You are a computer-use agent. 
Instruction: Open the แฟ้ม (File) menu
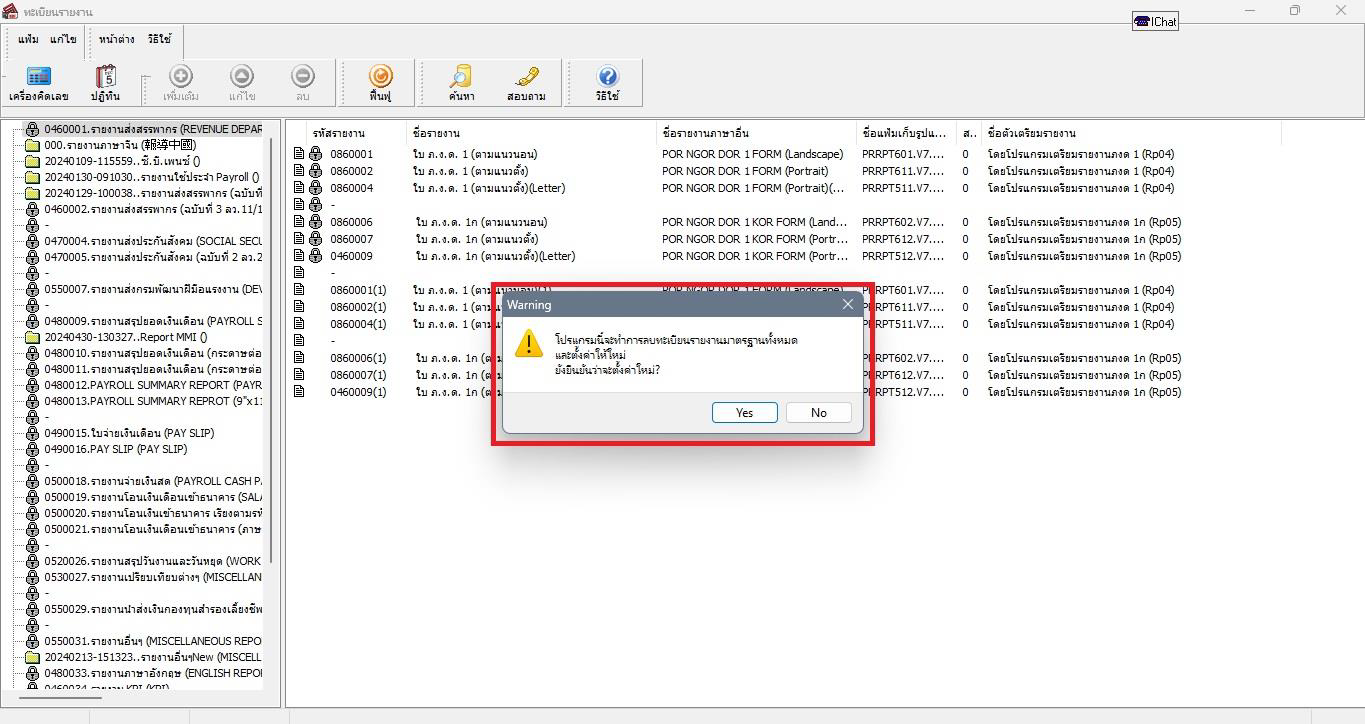click(x=28, y=39)
